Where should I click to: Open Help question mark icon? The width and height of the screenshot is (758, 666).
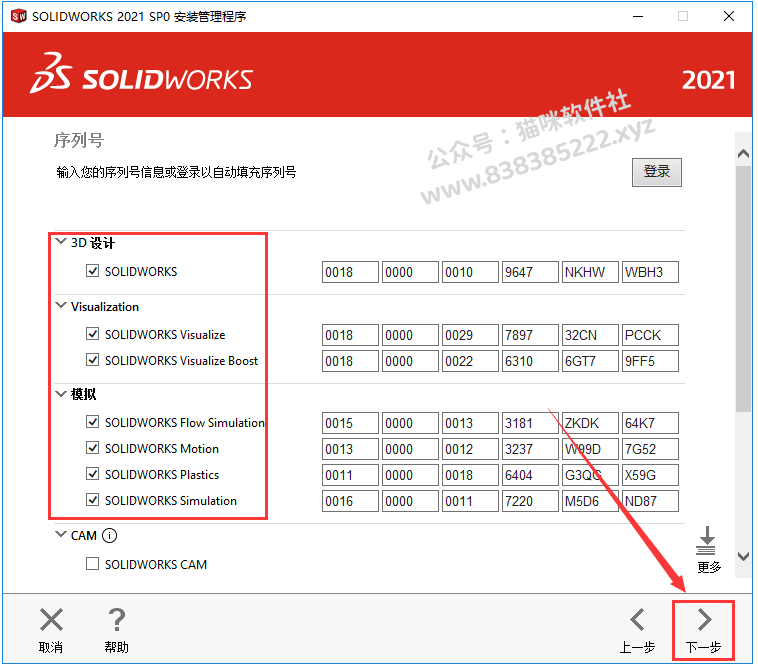(117, 621)
